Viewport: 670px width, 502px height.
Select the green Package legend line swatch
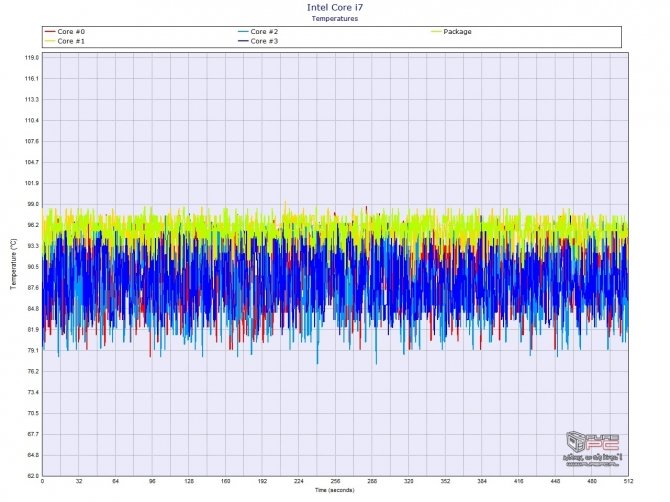coord(436,32)
